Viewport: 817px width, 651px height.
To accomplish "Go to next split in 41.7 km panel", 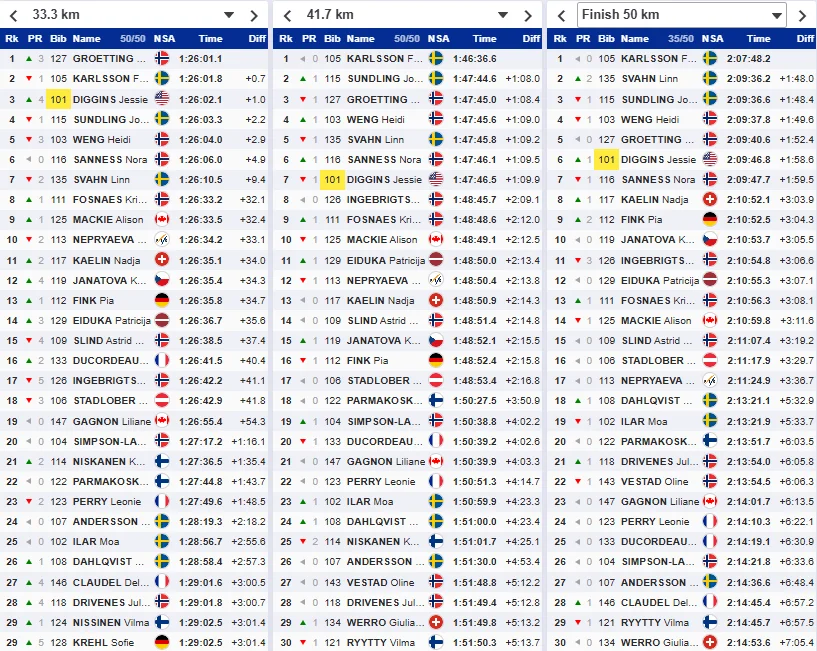I will pos(528,16).
